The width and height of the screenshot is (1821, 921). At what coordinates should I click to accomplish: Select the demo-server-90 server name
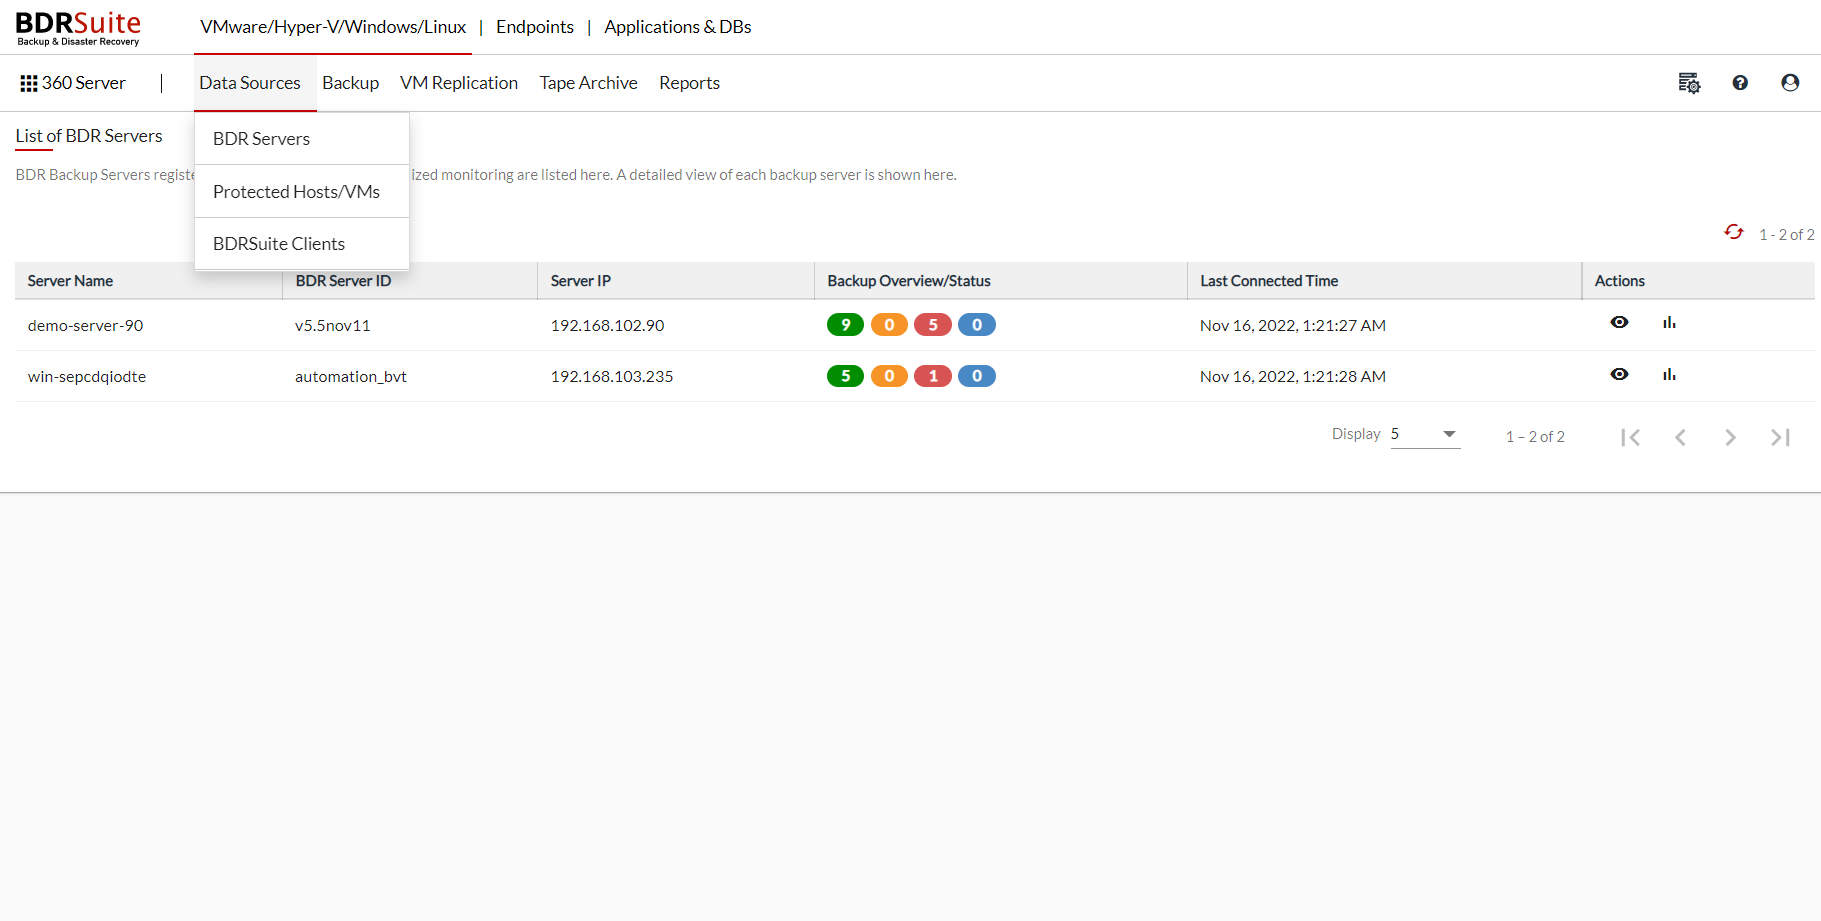[x=85, y=326]
